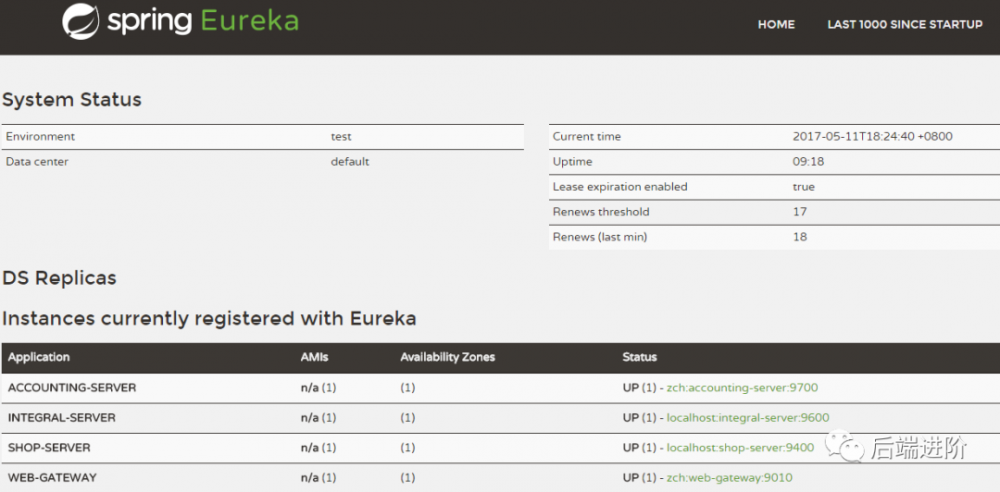
Task: Open LAST 1000 SINCE STARTUP page
Action: tap(905, 24)
